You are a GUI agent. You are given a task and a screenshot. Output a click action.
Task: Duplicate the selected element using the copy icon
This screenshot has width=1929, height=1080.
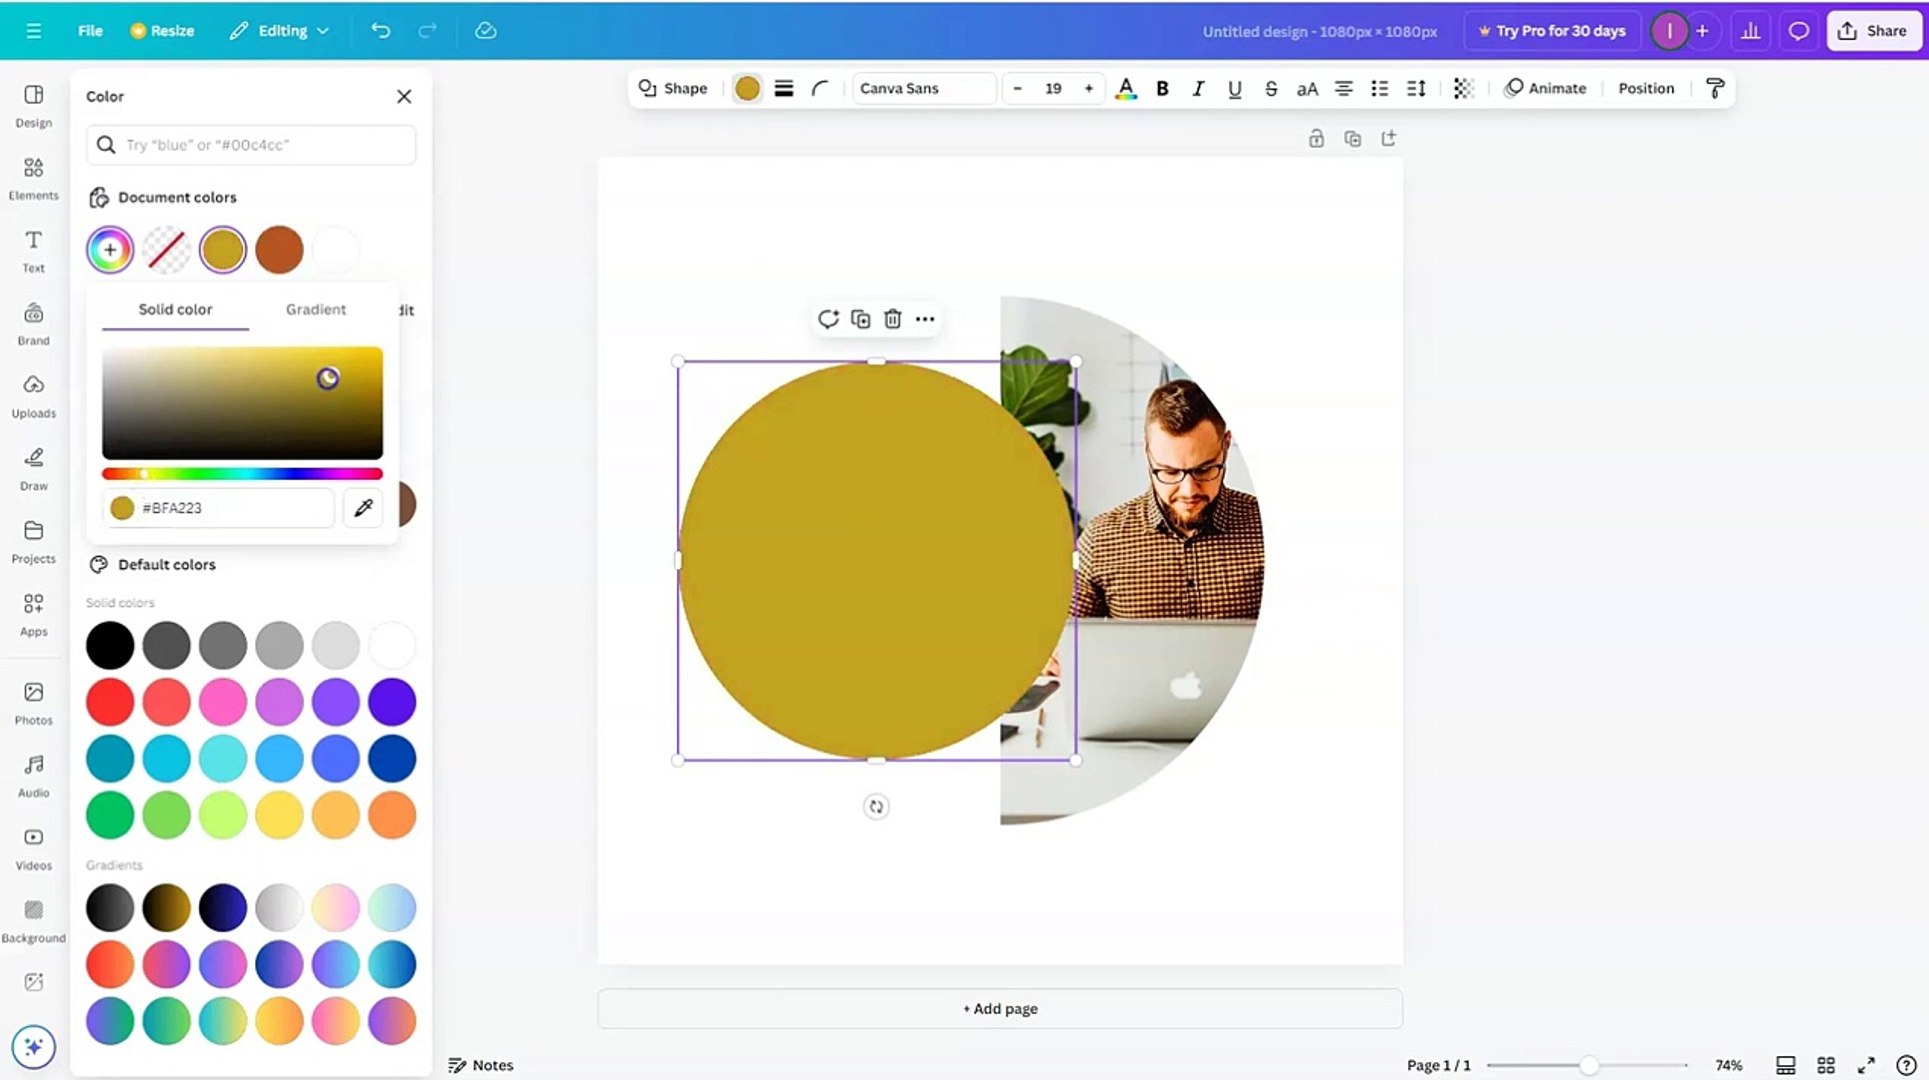click(860, 318)
